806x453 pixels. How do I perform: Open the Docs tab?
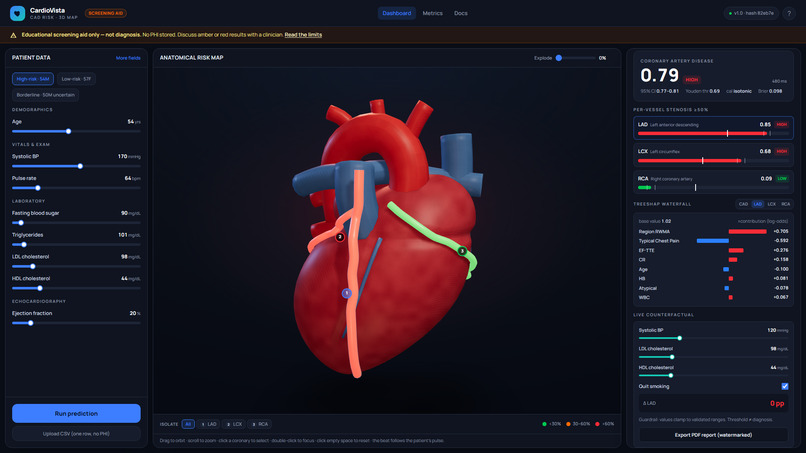click(461, 13)
